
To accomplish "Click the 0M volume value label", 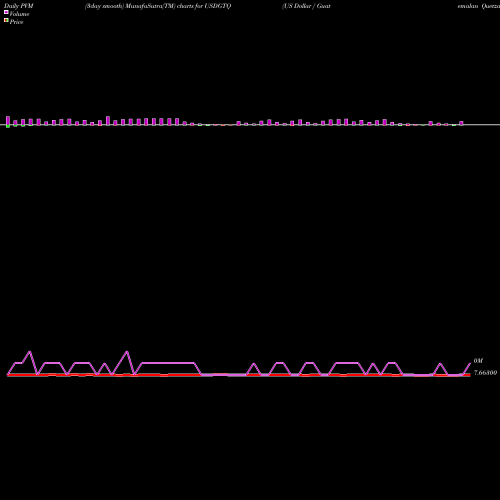I will (x=478, y=361).
